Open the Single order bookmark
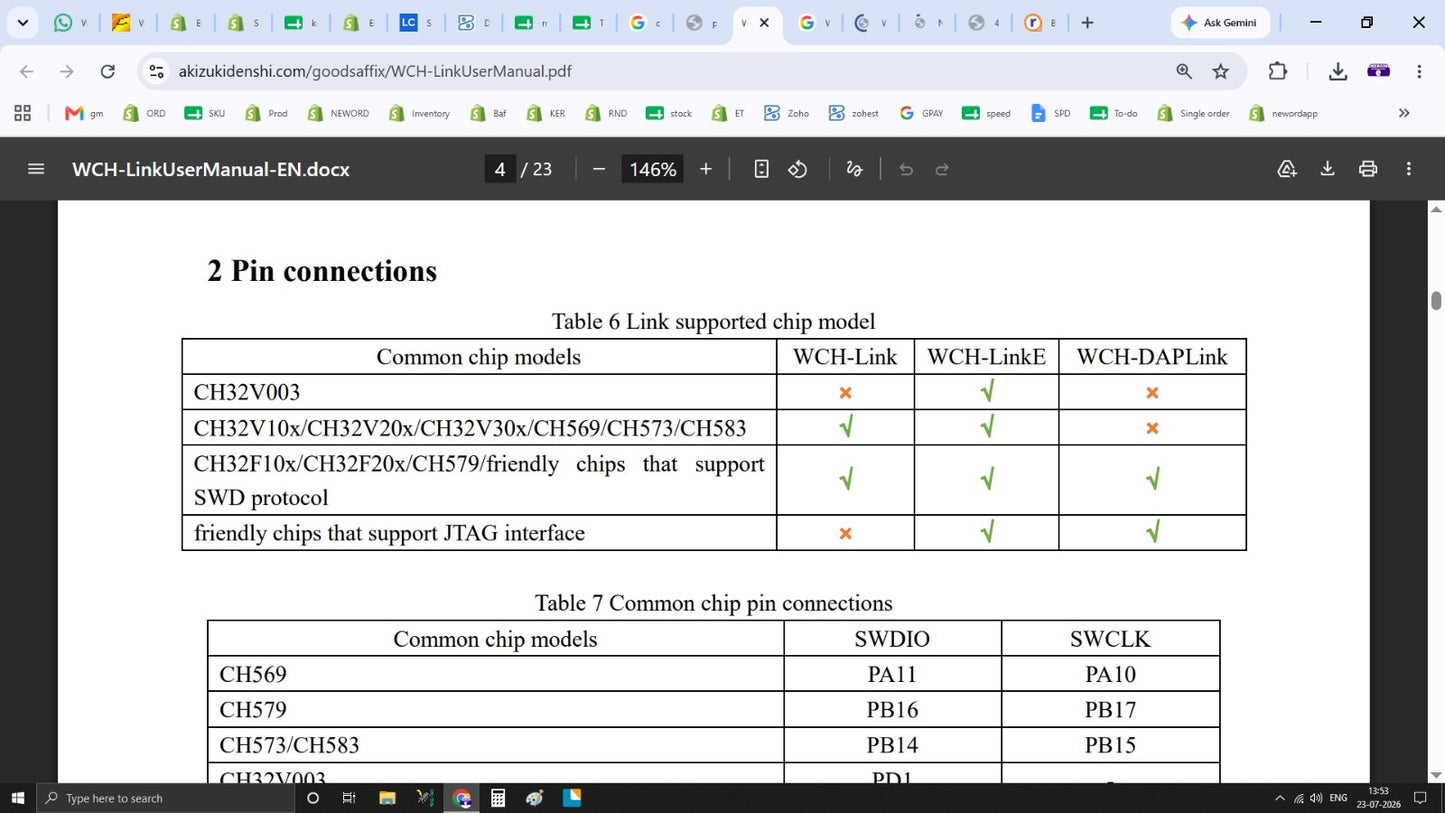The width and height of the screenshot is (1445, 813). click(1193, 113)
